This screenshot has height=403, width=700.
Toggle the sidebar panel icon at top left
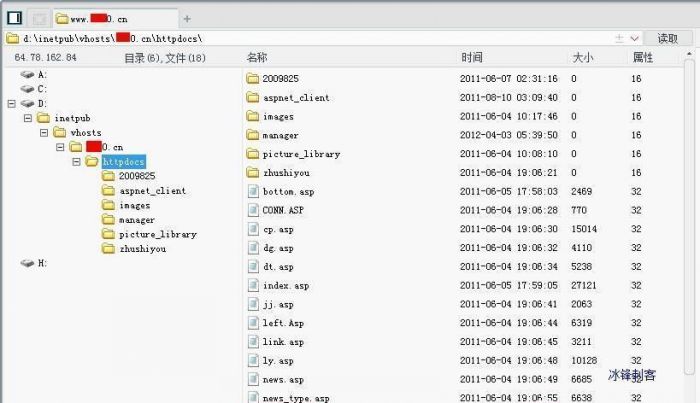coord(14,18)
